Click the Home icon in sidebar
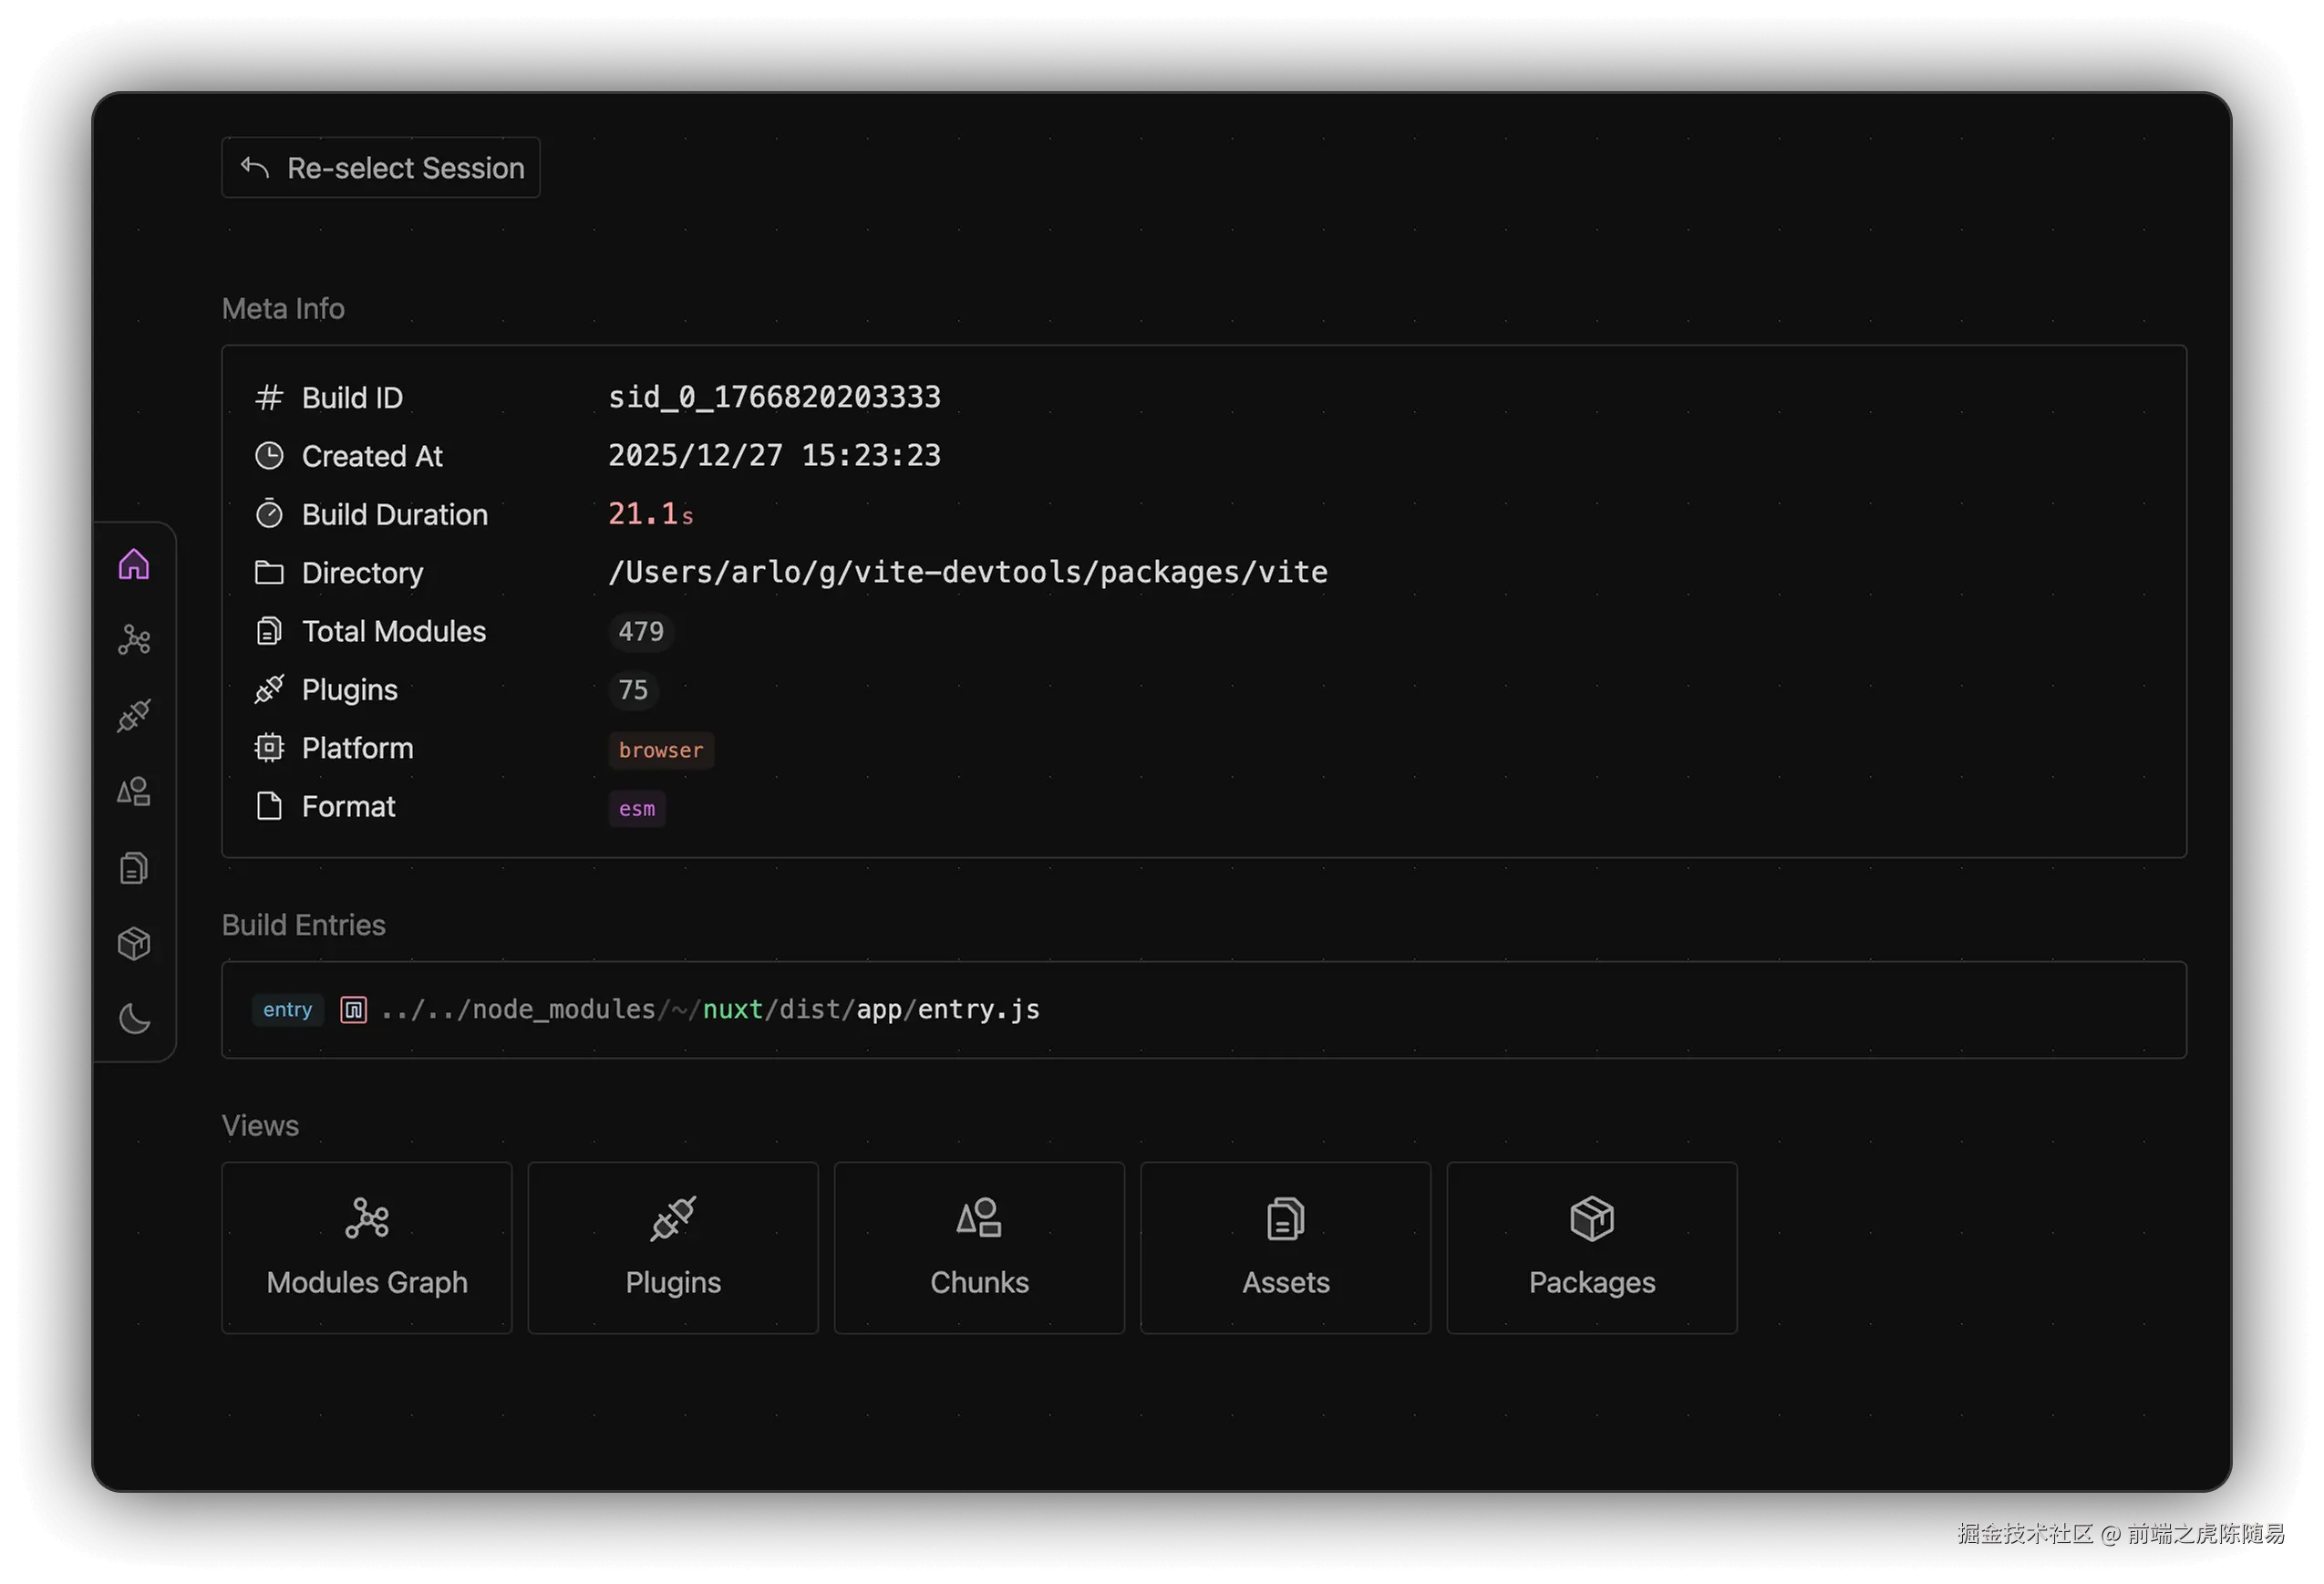The width and height of the screenshot is (2324, 1584). [134, 565]
